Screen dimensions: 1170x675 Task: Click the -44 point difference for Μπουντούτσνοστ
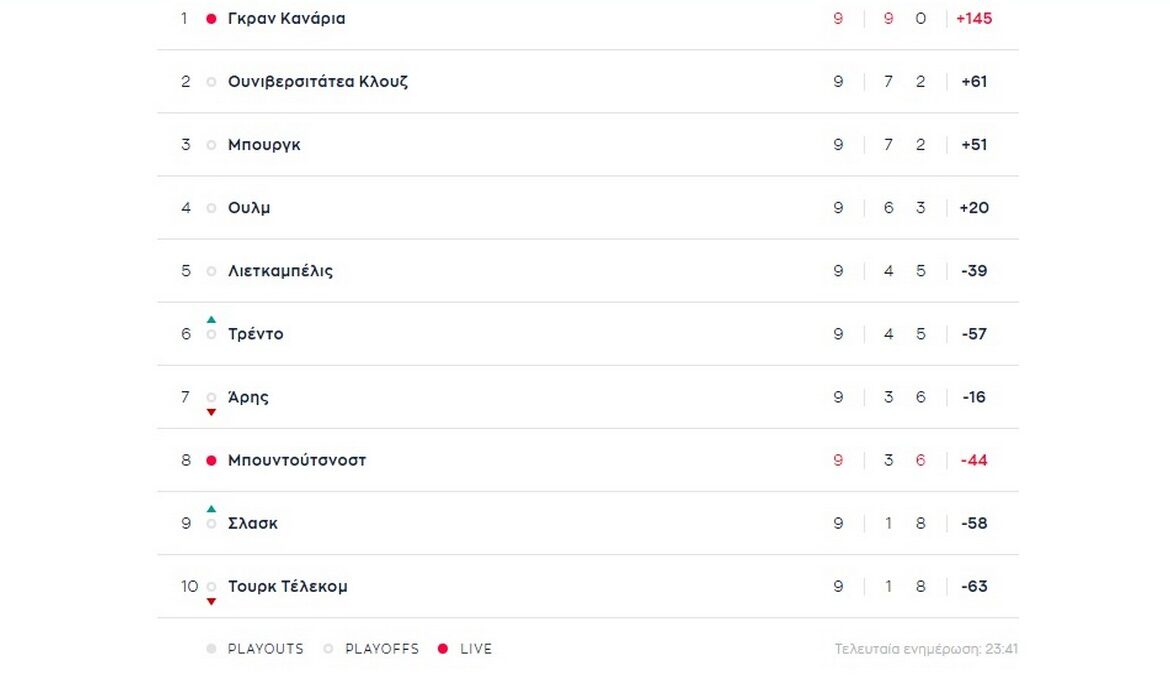(974, 461)
